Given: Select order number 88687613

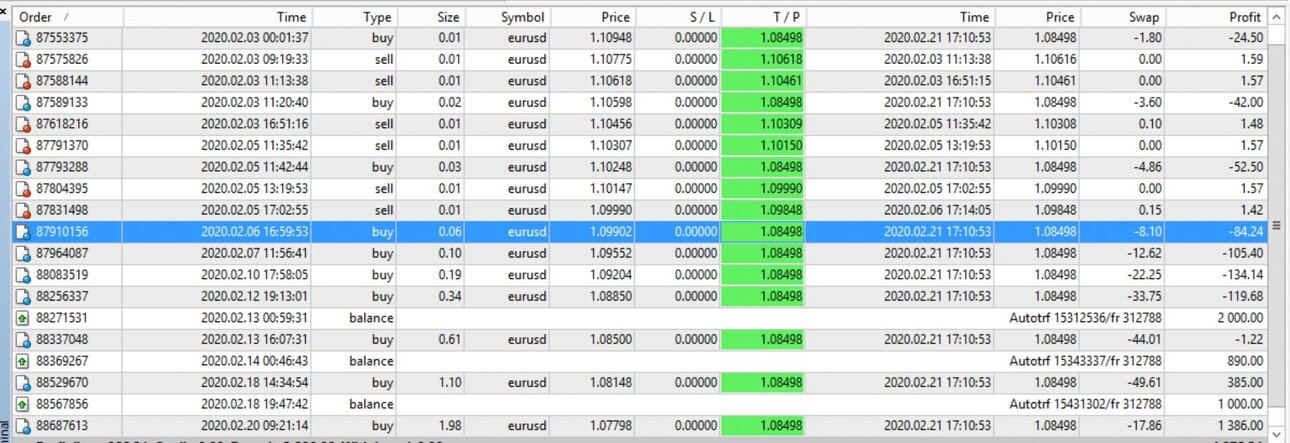Looking at the screenshot, I should pyautogui.click(x=62, y=425).
